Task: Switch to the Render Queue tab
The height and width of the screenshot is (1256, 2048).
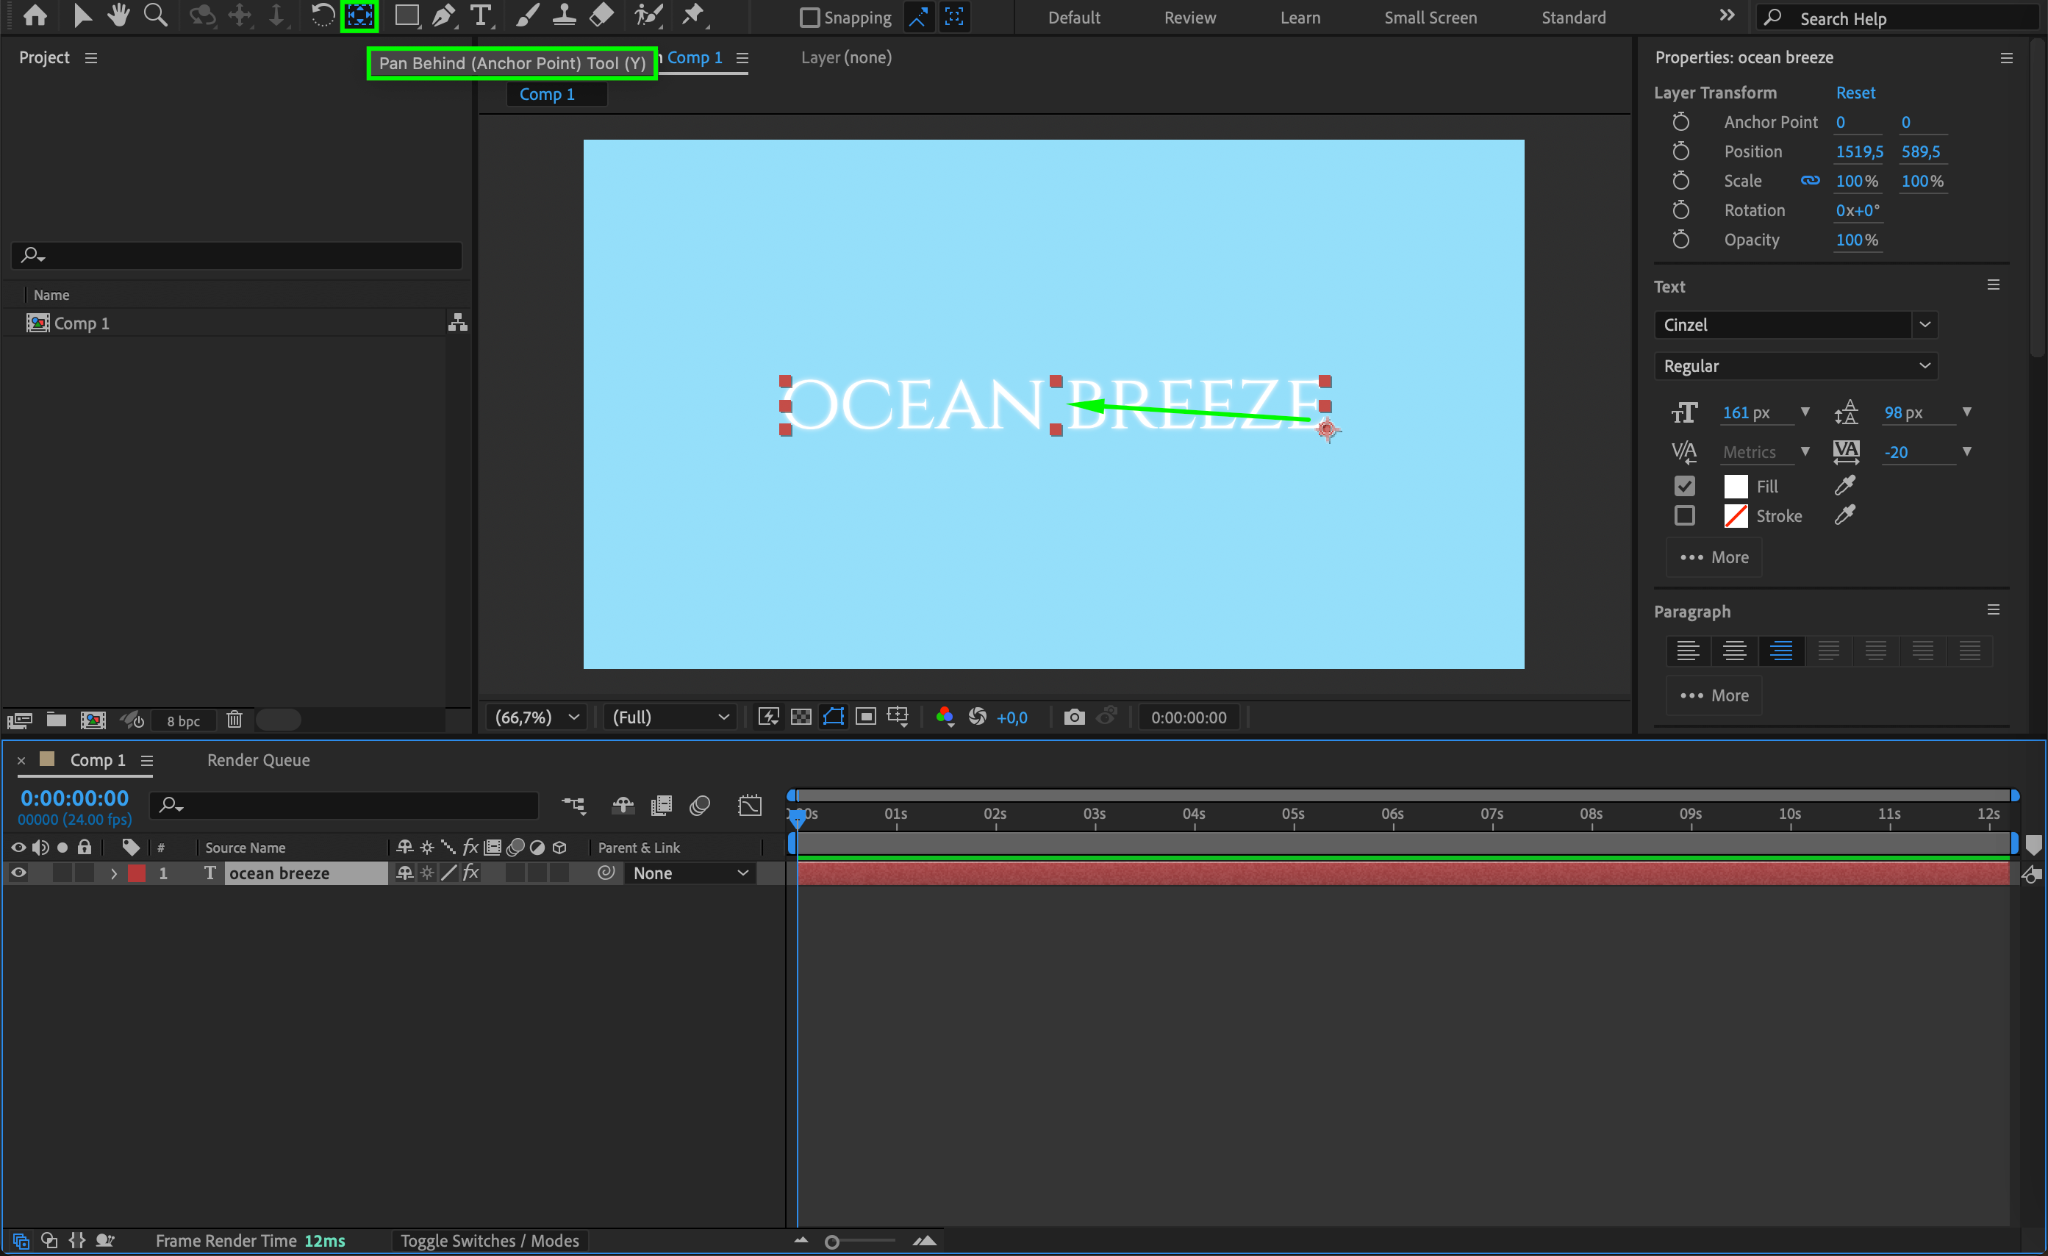Action: point(258,760)
